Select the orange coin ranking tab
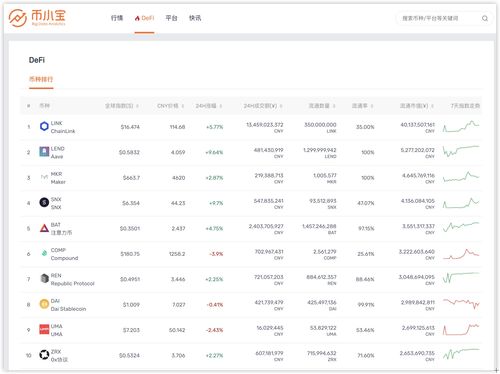This screenshot has width=500, height=374. click(x=41, y=79)
